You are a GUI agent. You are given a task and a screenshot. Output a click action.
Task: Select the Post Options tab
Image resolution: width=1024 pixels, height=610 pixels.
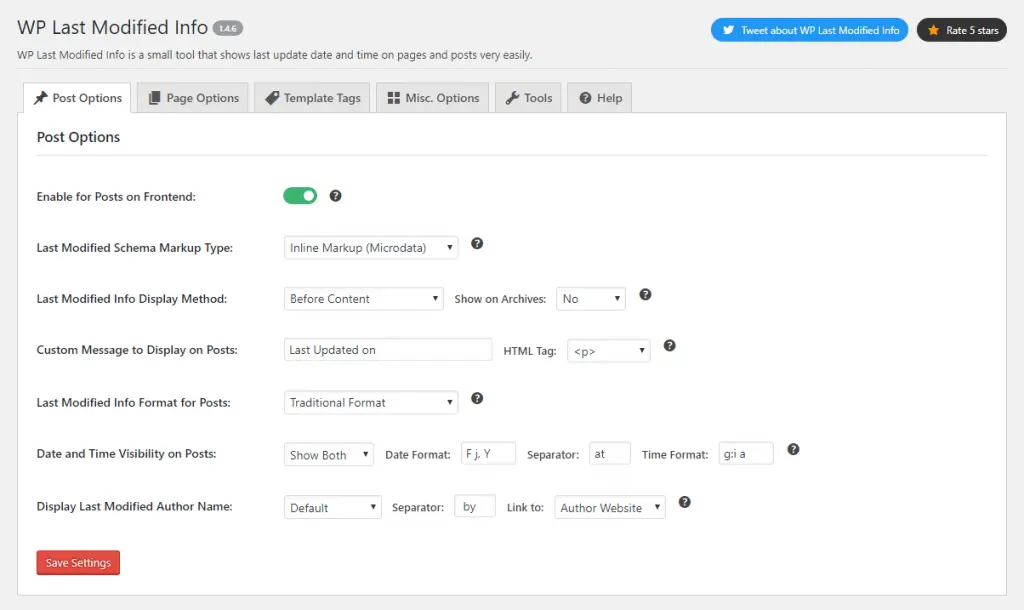point(77,98)
